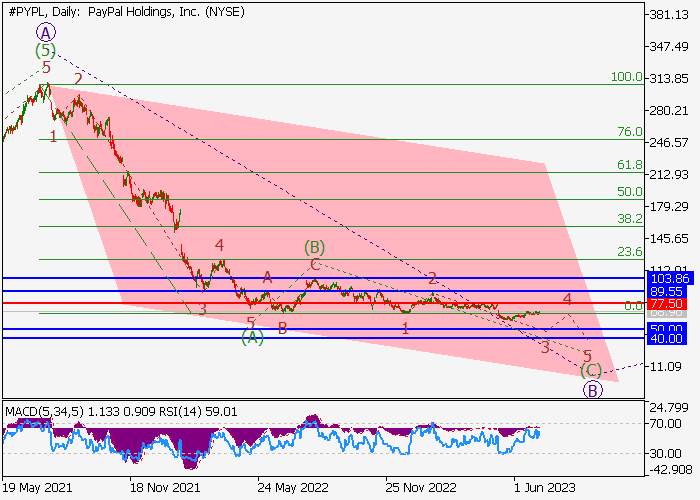Click the red 77.50 price tag

tap(667, 304)
